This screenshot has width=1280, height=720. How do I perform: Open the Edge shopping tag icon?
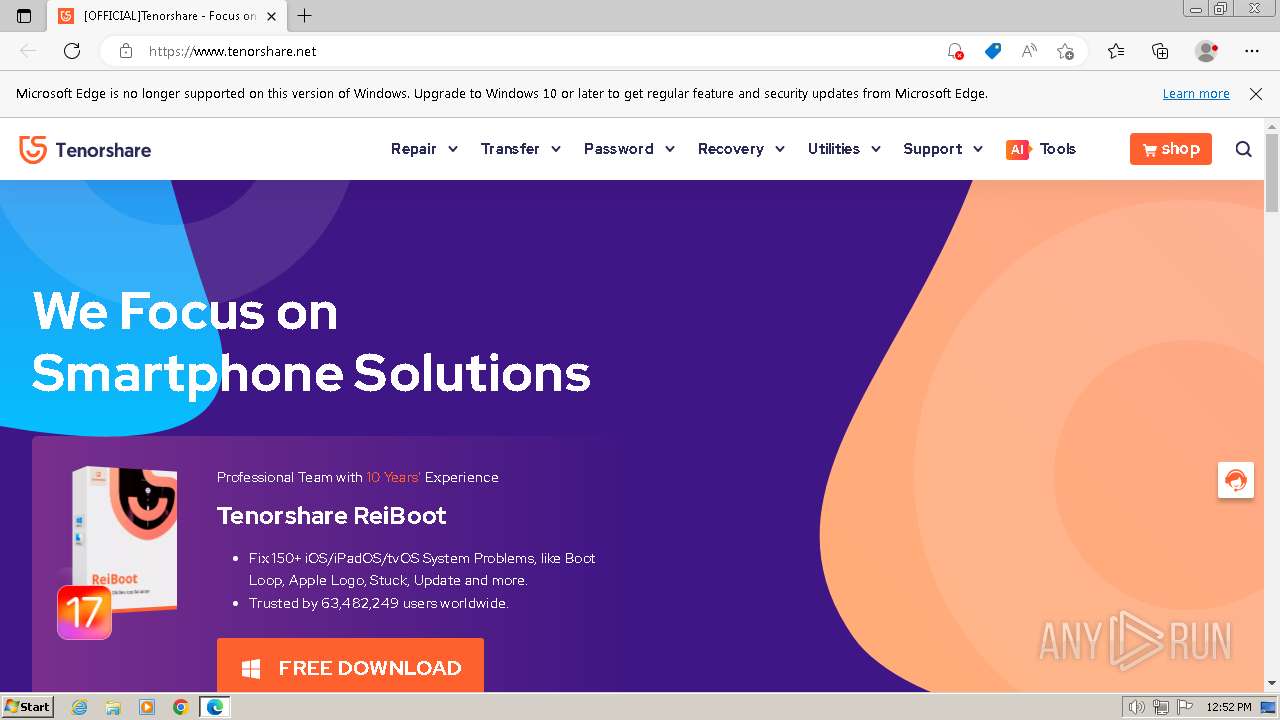(992, 51)
